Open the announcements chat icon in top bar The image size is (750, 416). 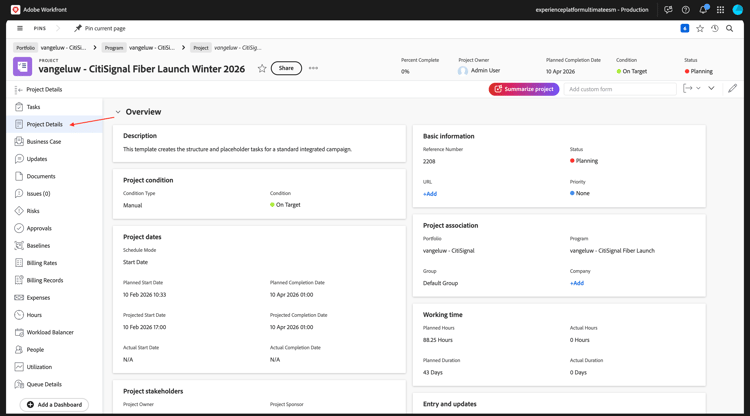coord(668,10)
